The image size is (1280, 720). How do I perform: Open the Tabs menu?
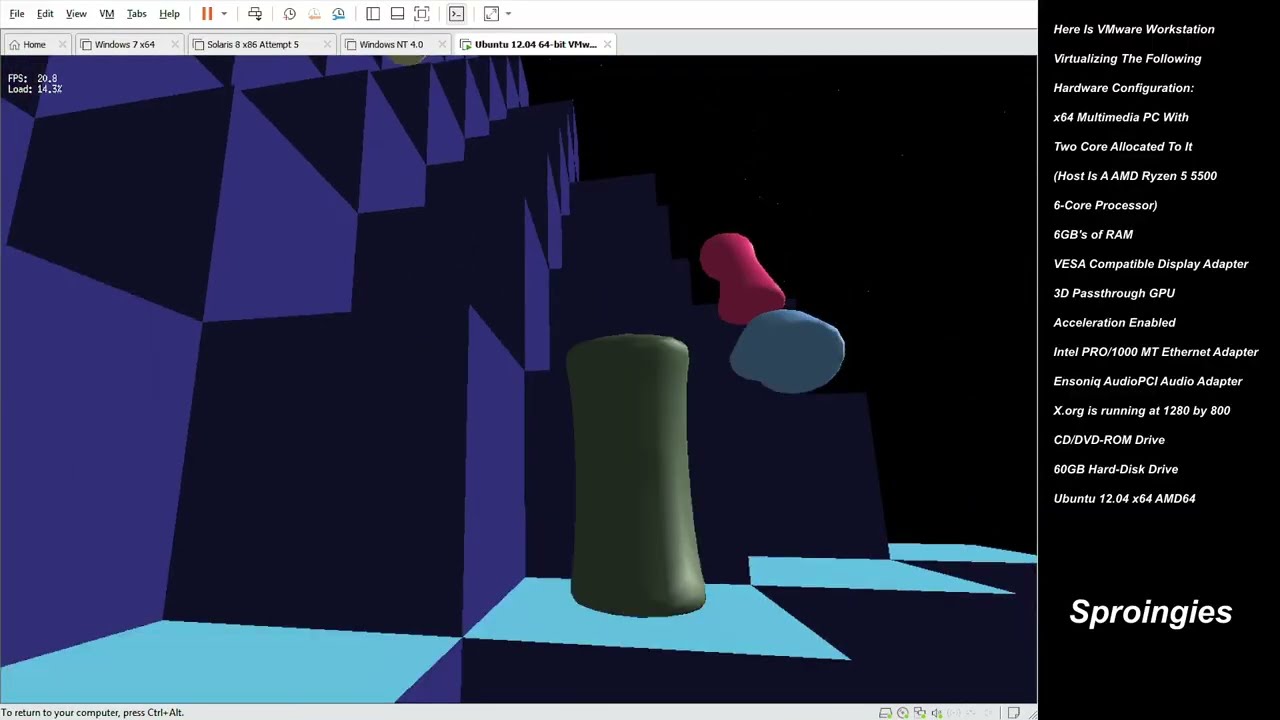click(x=137, y=14)
